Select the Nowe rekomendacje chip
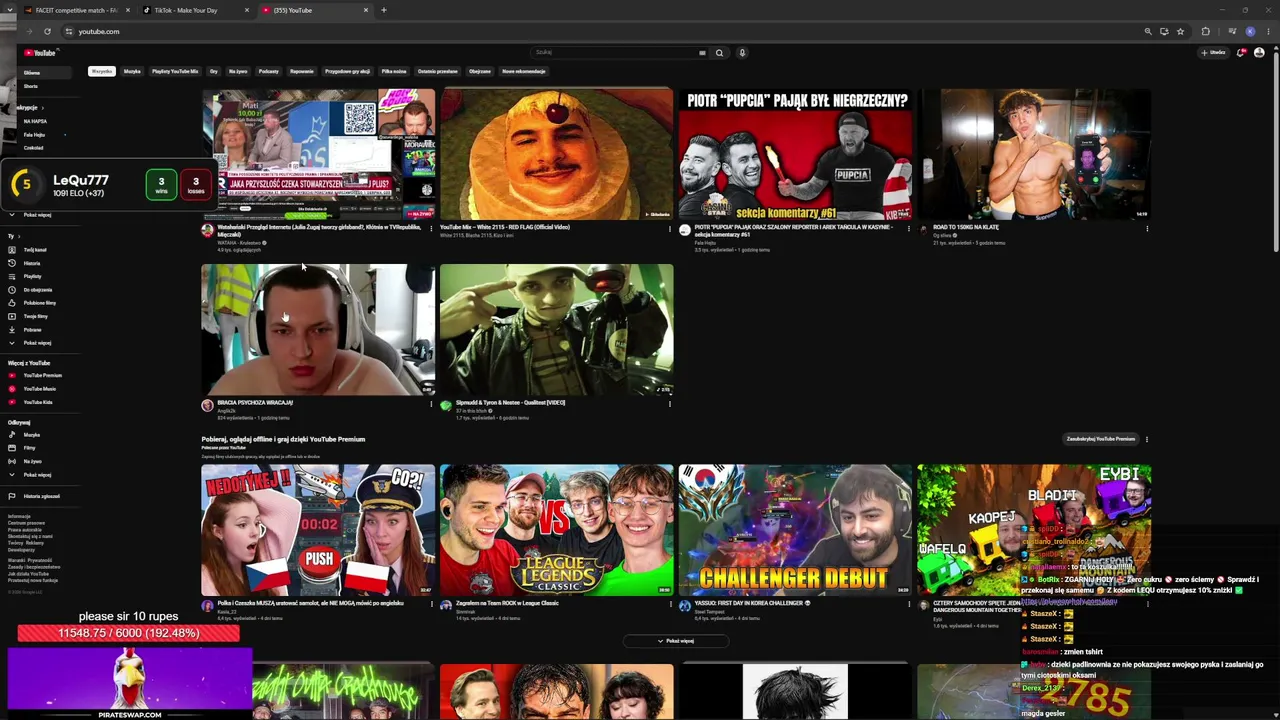Image resolution: width=1280 pixels, height=720 pixels. pos(524,71)
